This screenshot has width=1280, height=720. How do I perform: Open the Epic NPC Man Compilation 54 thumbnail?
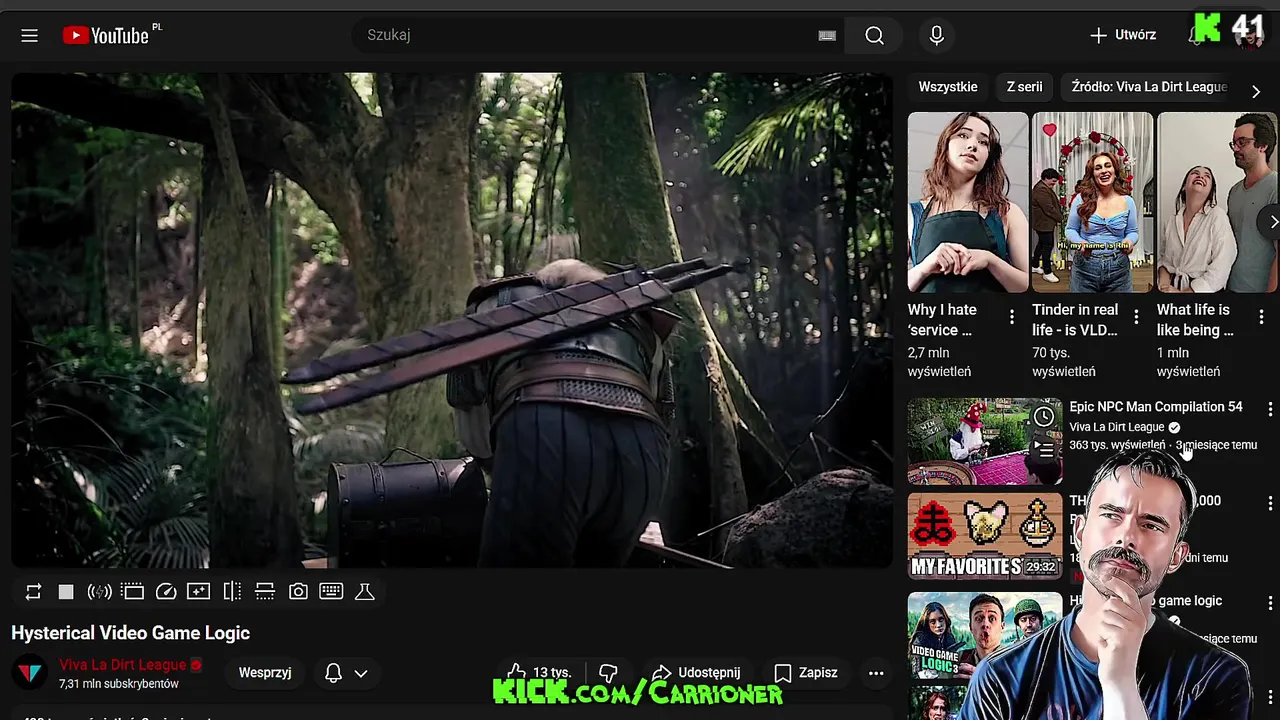[985, 441]
